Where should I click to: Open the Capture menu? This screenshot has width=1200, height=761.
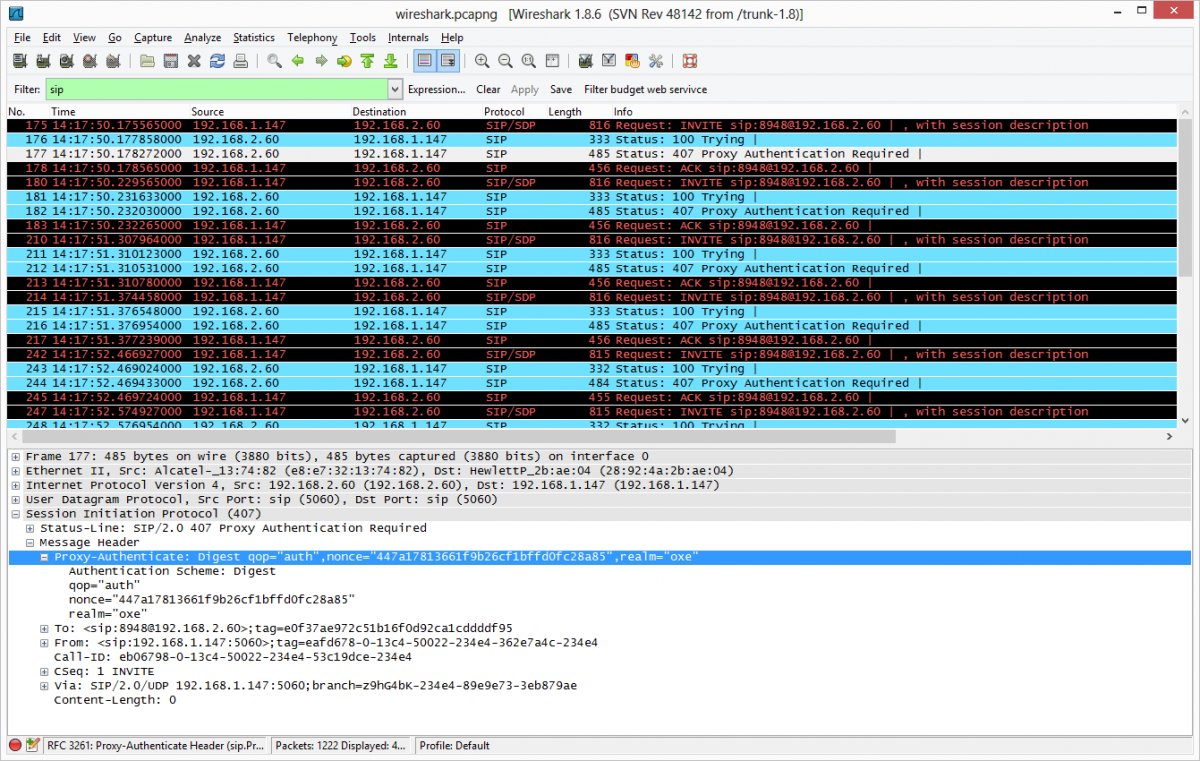click(153, 38)
